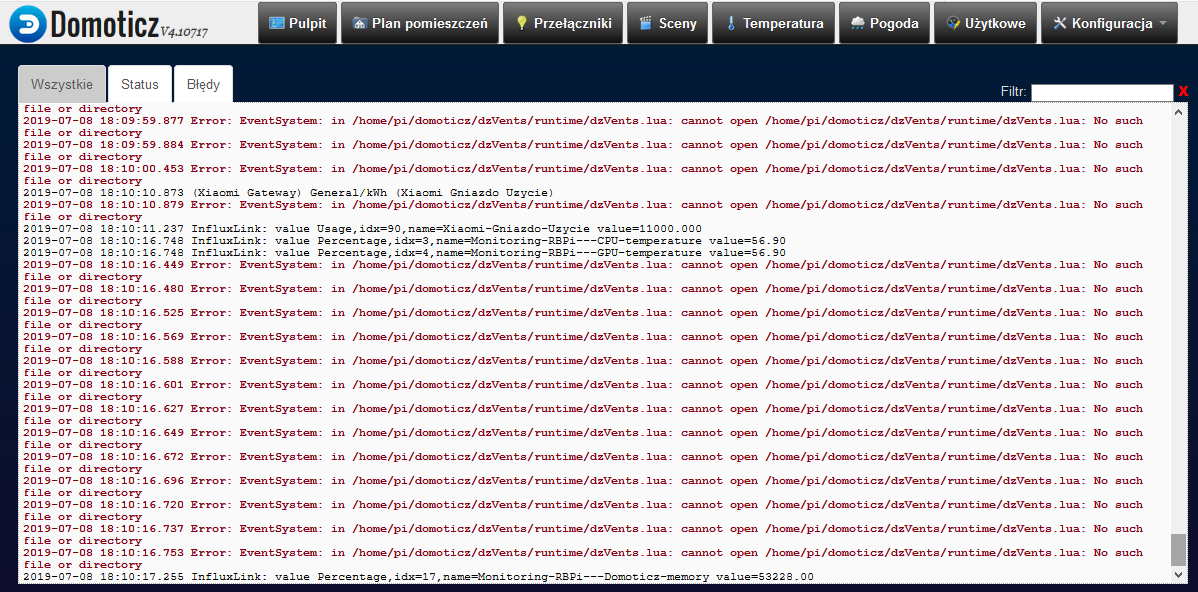
Task: Switch to the Wszystkie log tab
Action: pos(62,84)
